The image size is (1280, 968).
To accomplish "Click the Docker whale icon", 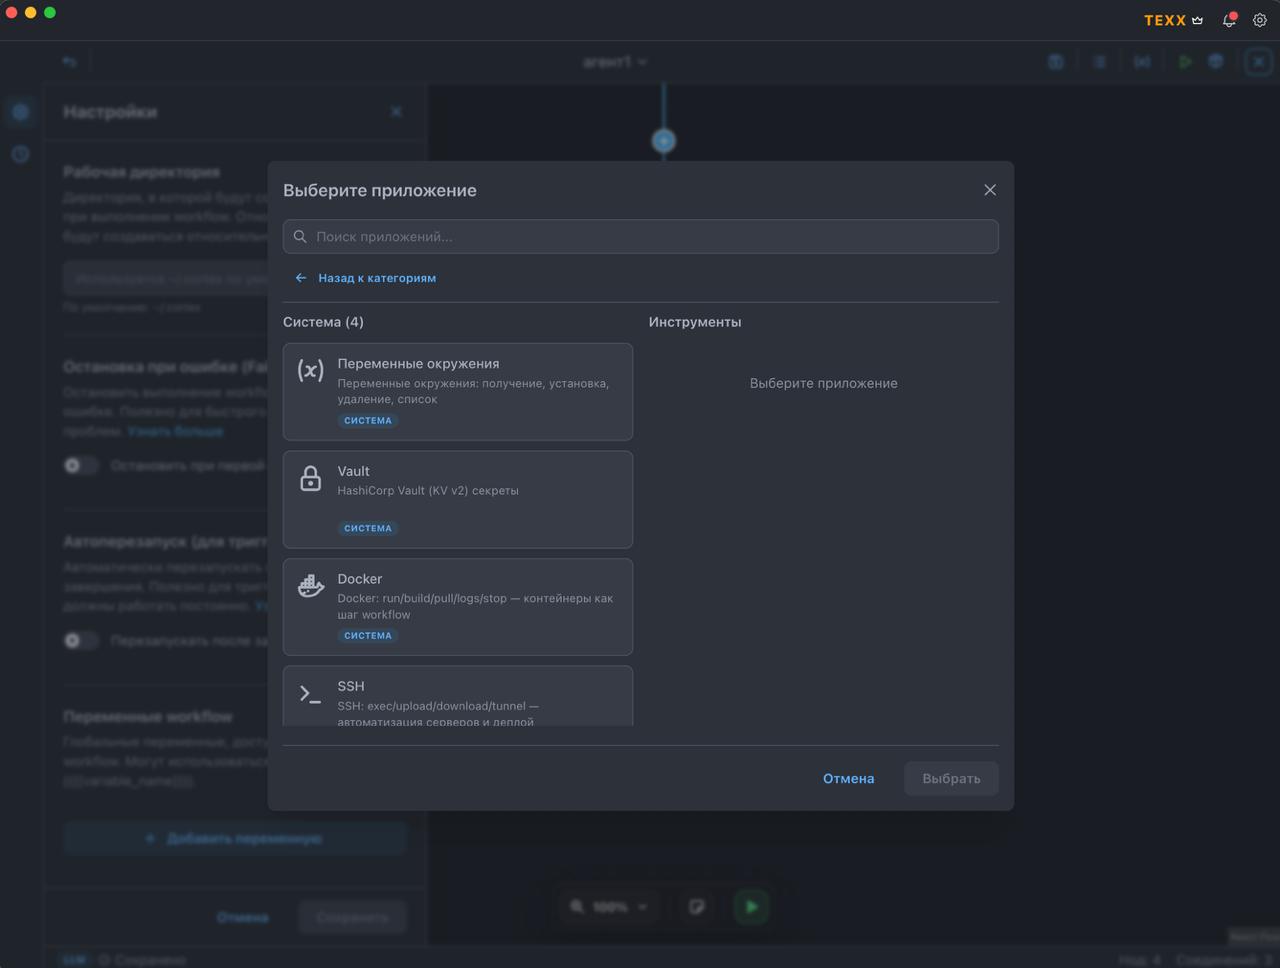I will [311, 586].
